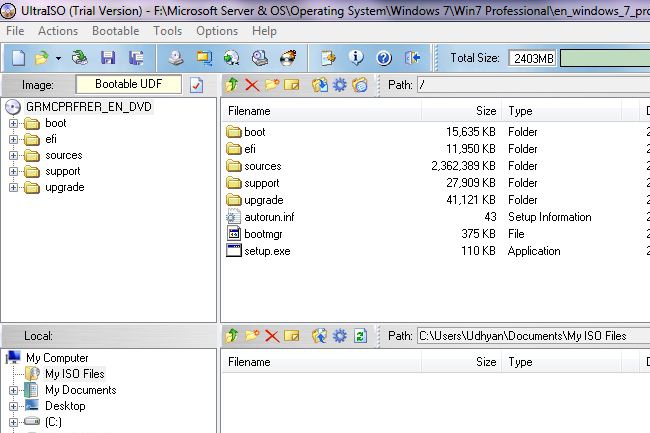Viewport: 650px width, 433px height.
Task: Go up a folder in the image pane
Action: (x=232, y=85)
